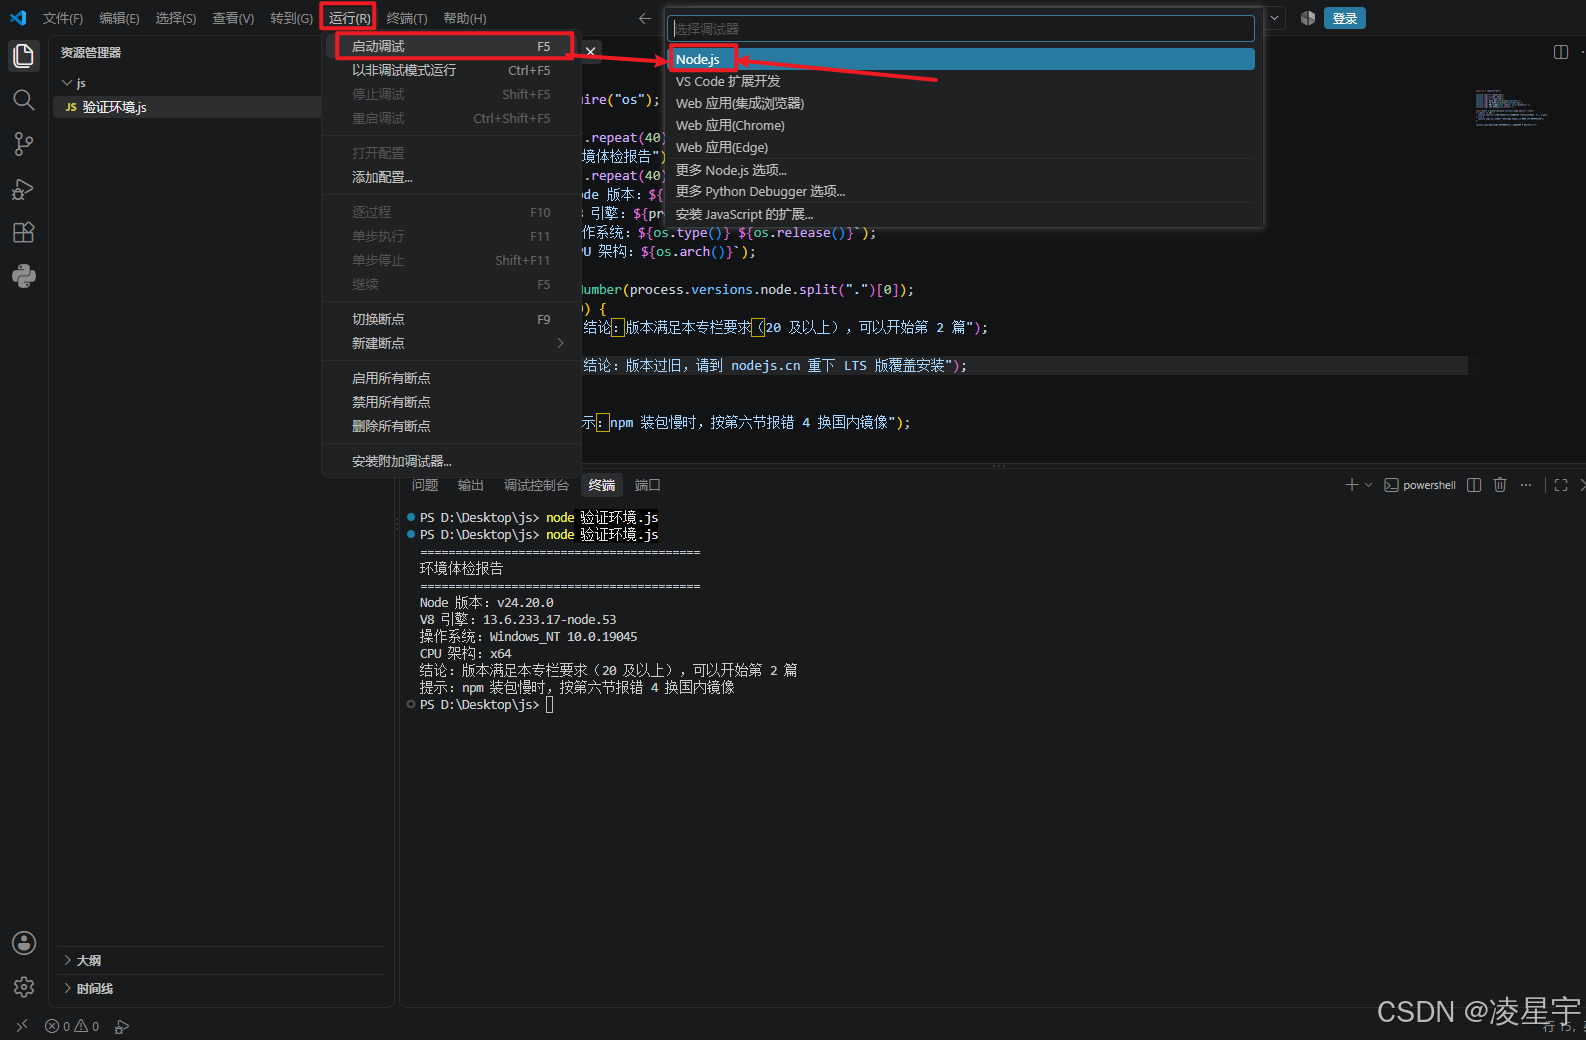Screen dimensions: 1586x1040
Task: Open the 终端(T) menu
Action: [x=407, y=18]
